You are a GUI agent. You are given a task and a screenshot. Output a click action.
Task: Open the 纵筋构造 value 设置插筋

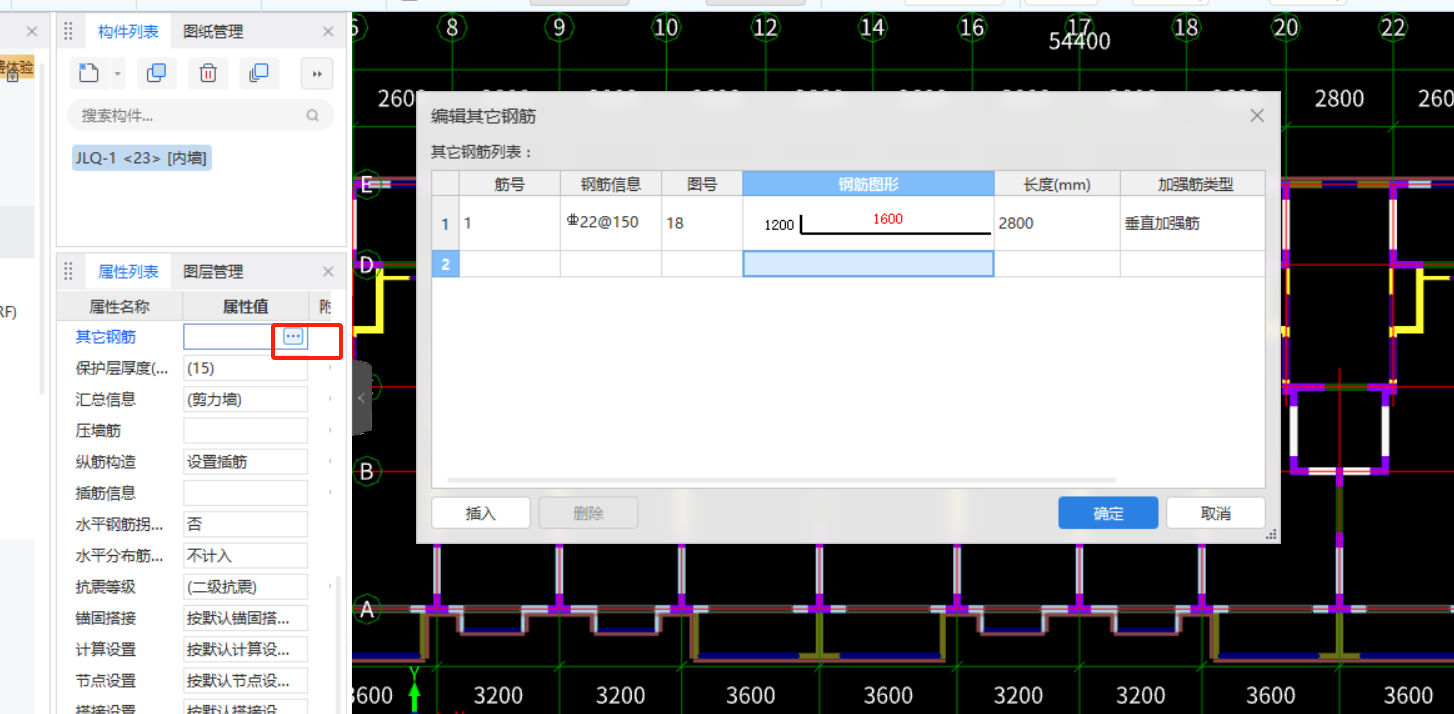pyautogui.click(x=245, y=462)
